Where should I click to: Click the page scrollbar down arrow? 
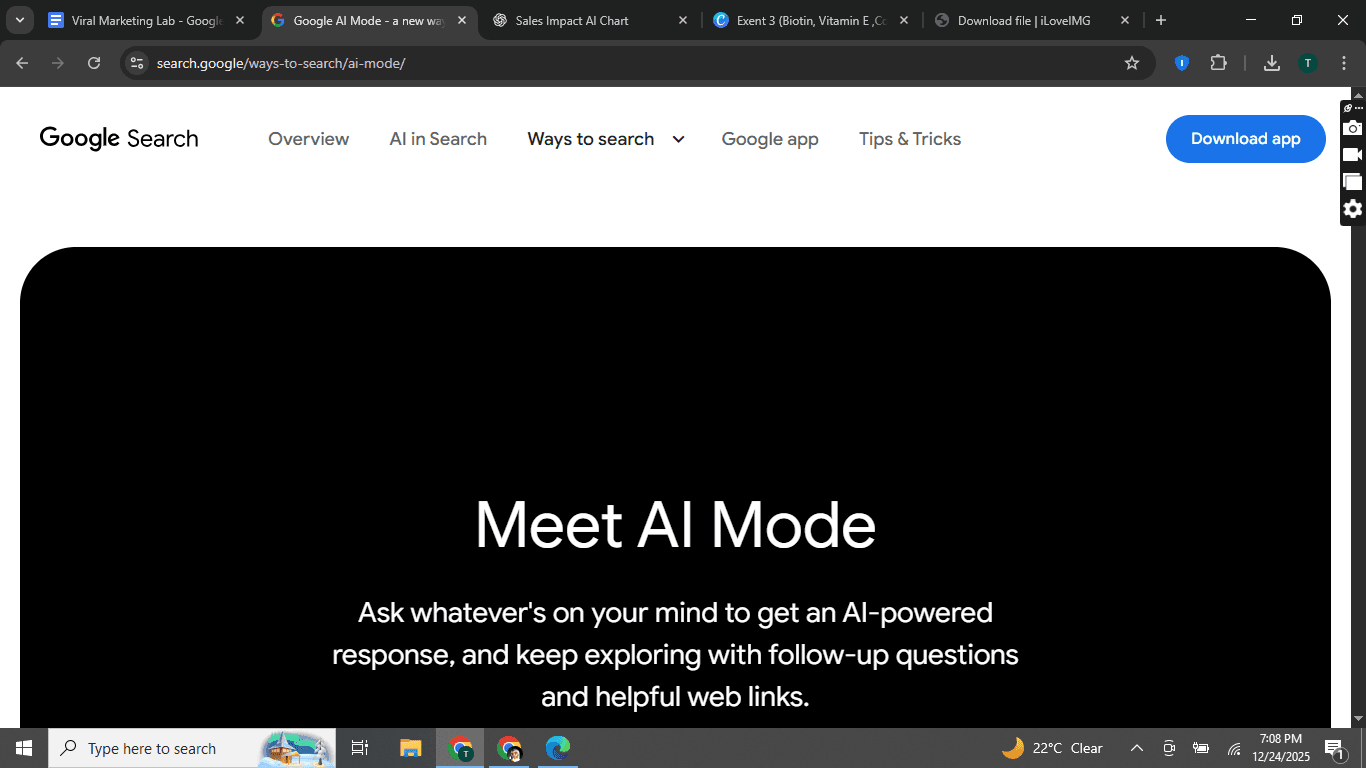tap(1358, 719)
